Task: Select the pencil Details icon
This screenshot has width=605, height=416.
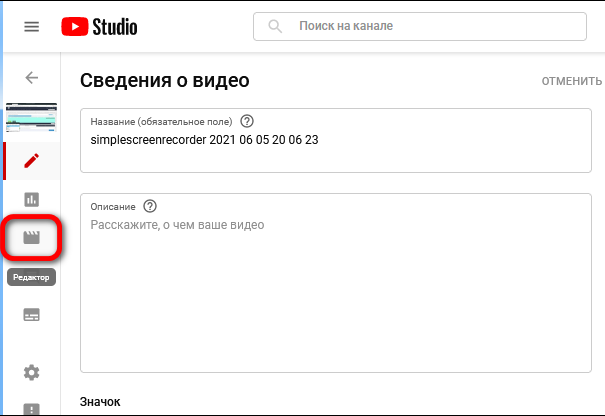Action: coord(32,161)
